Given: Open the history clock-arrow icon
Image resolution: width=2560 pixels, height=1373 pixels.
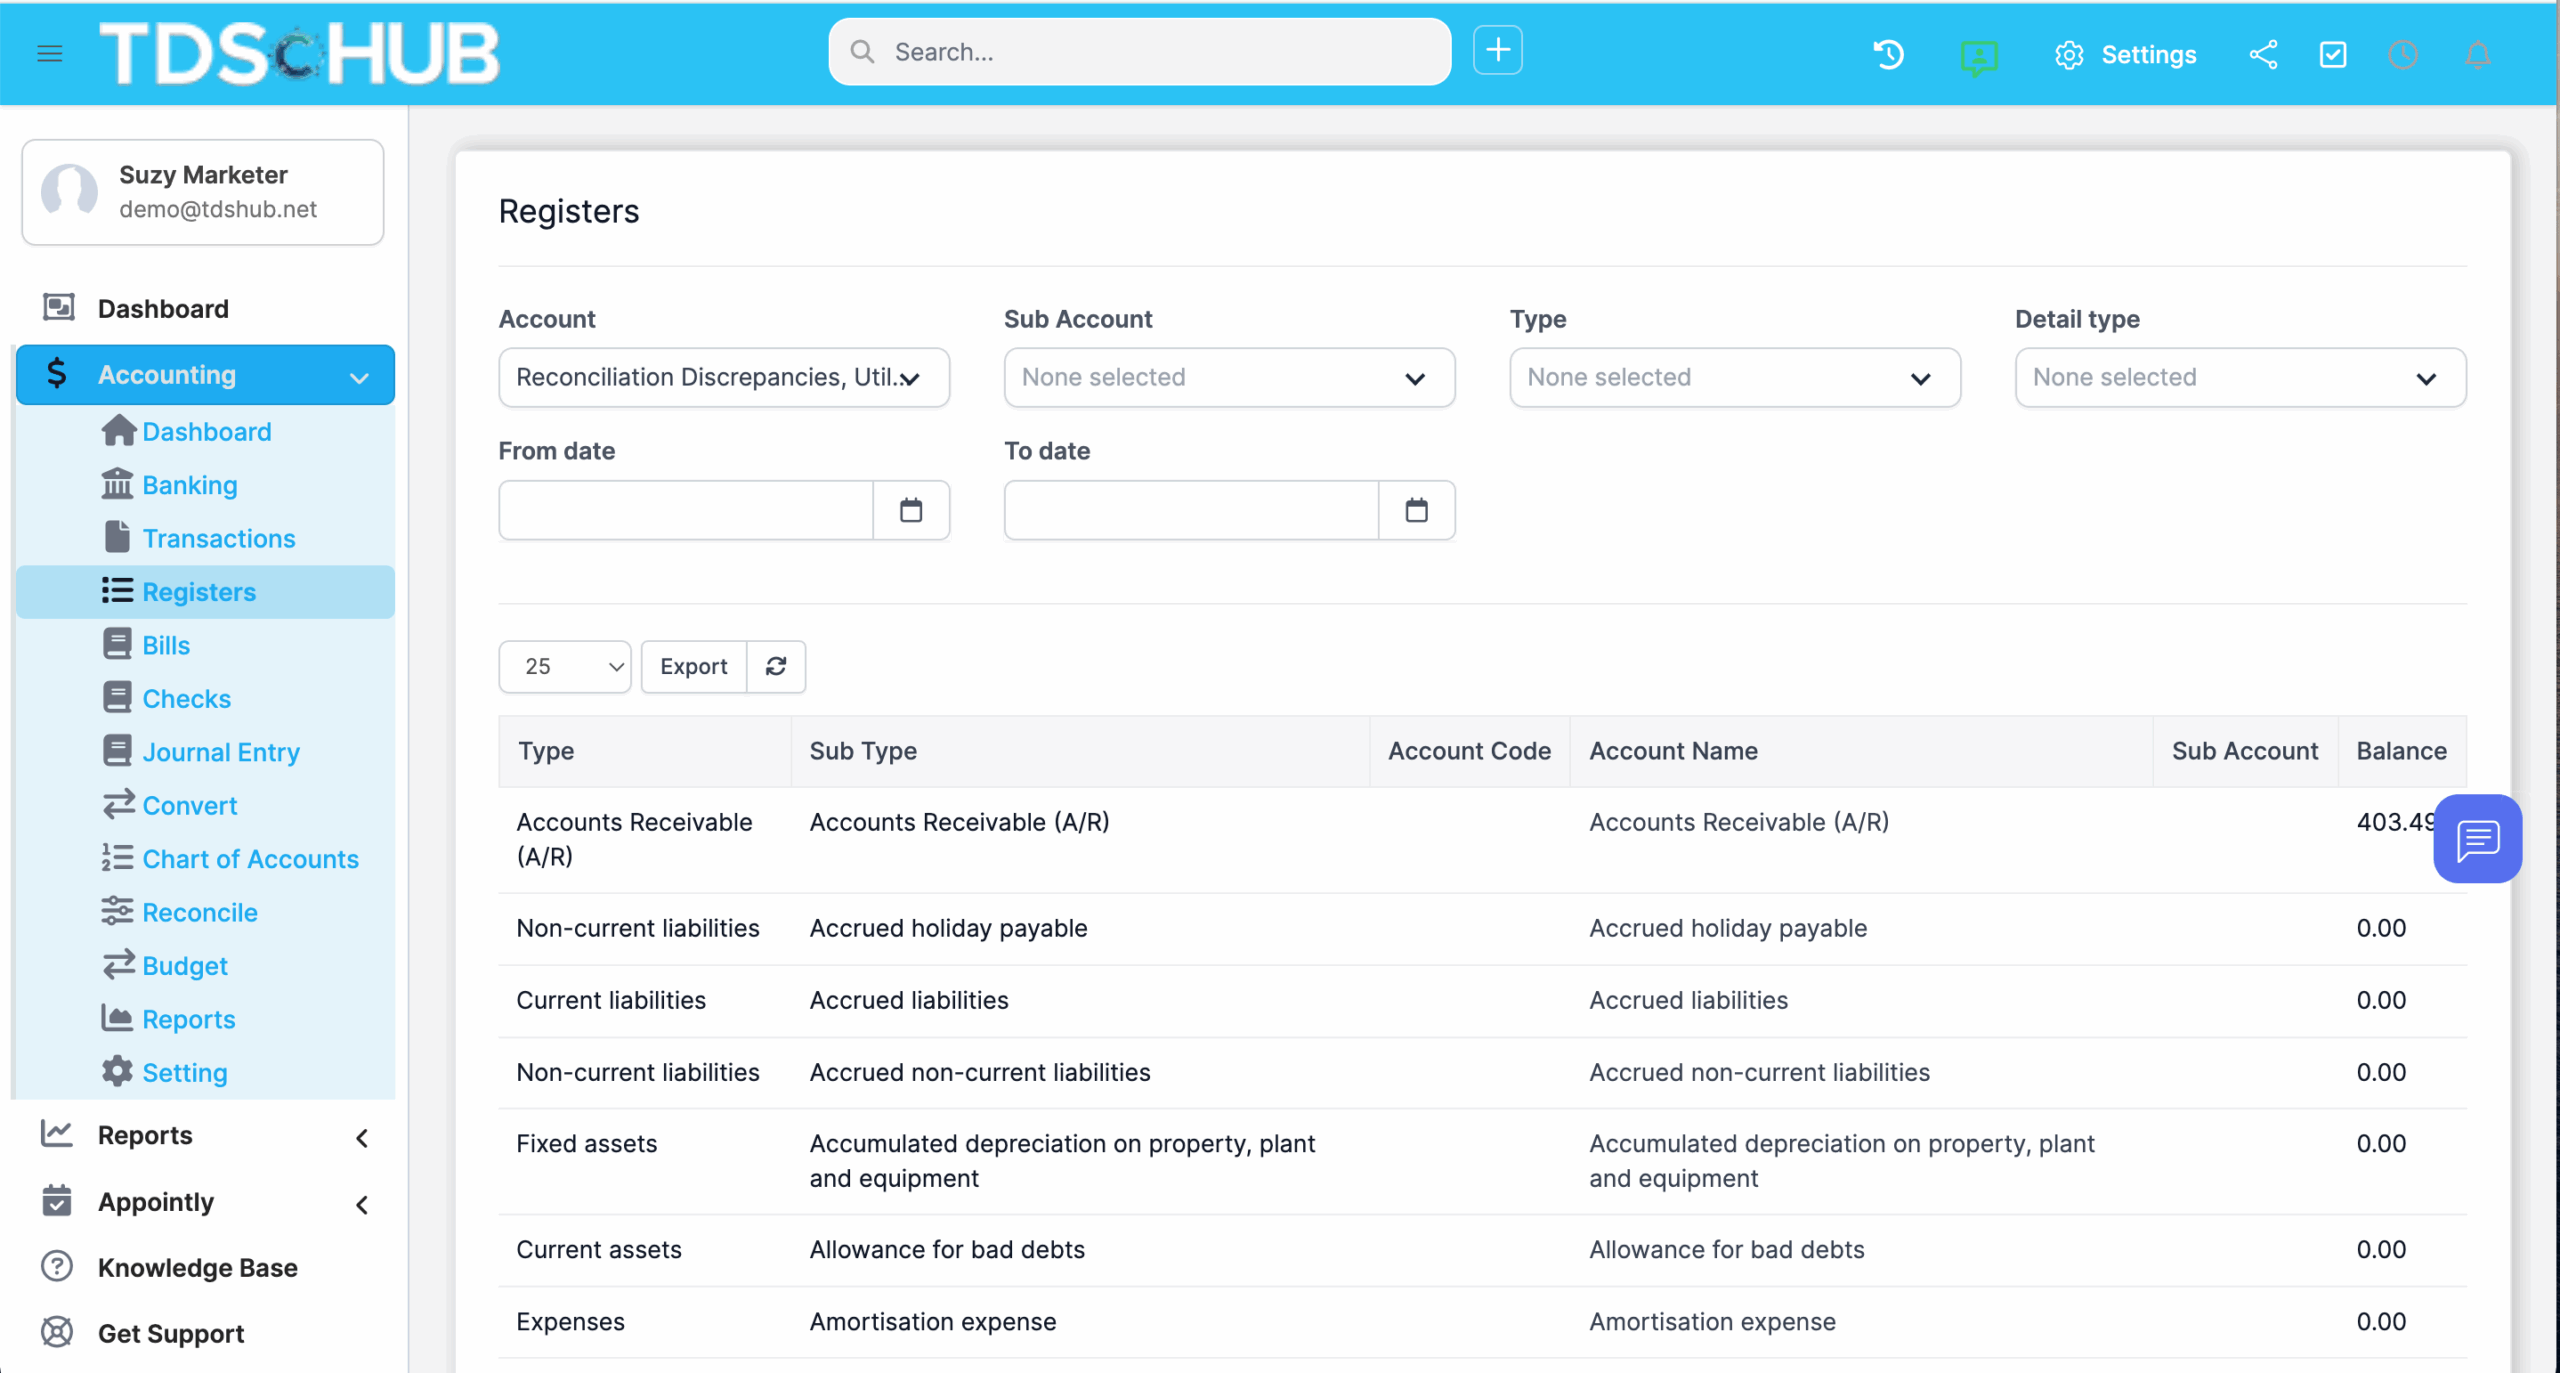Looking at the screenshot, I should click(1888, 54).
